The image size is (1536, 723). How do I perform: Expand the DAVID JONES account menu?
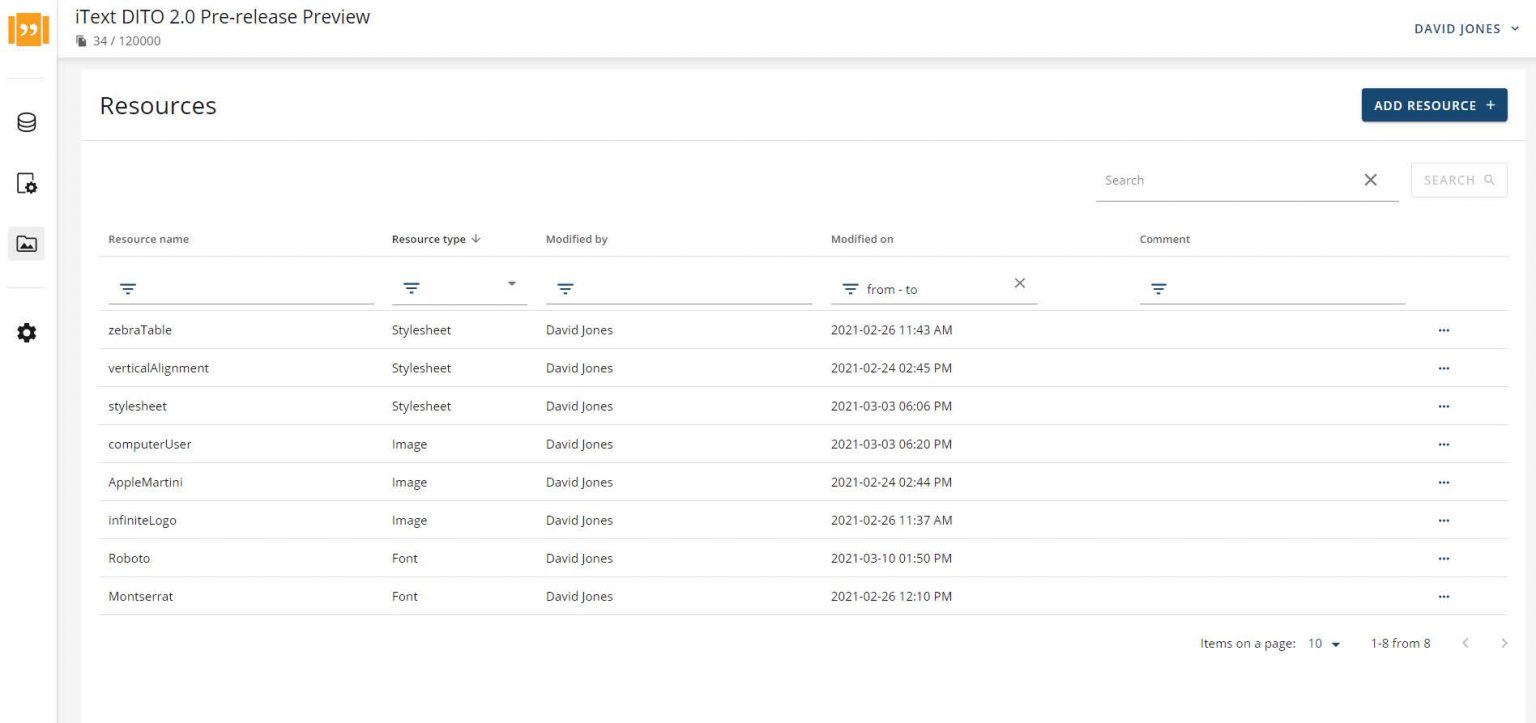[x=1467, y=29]
